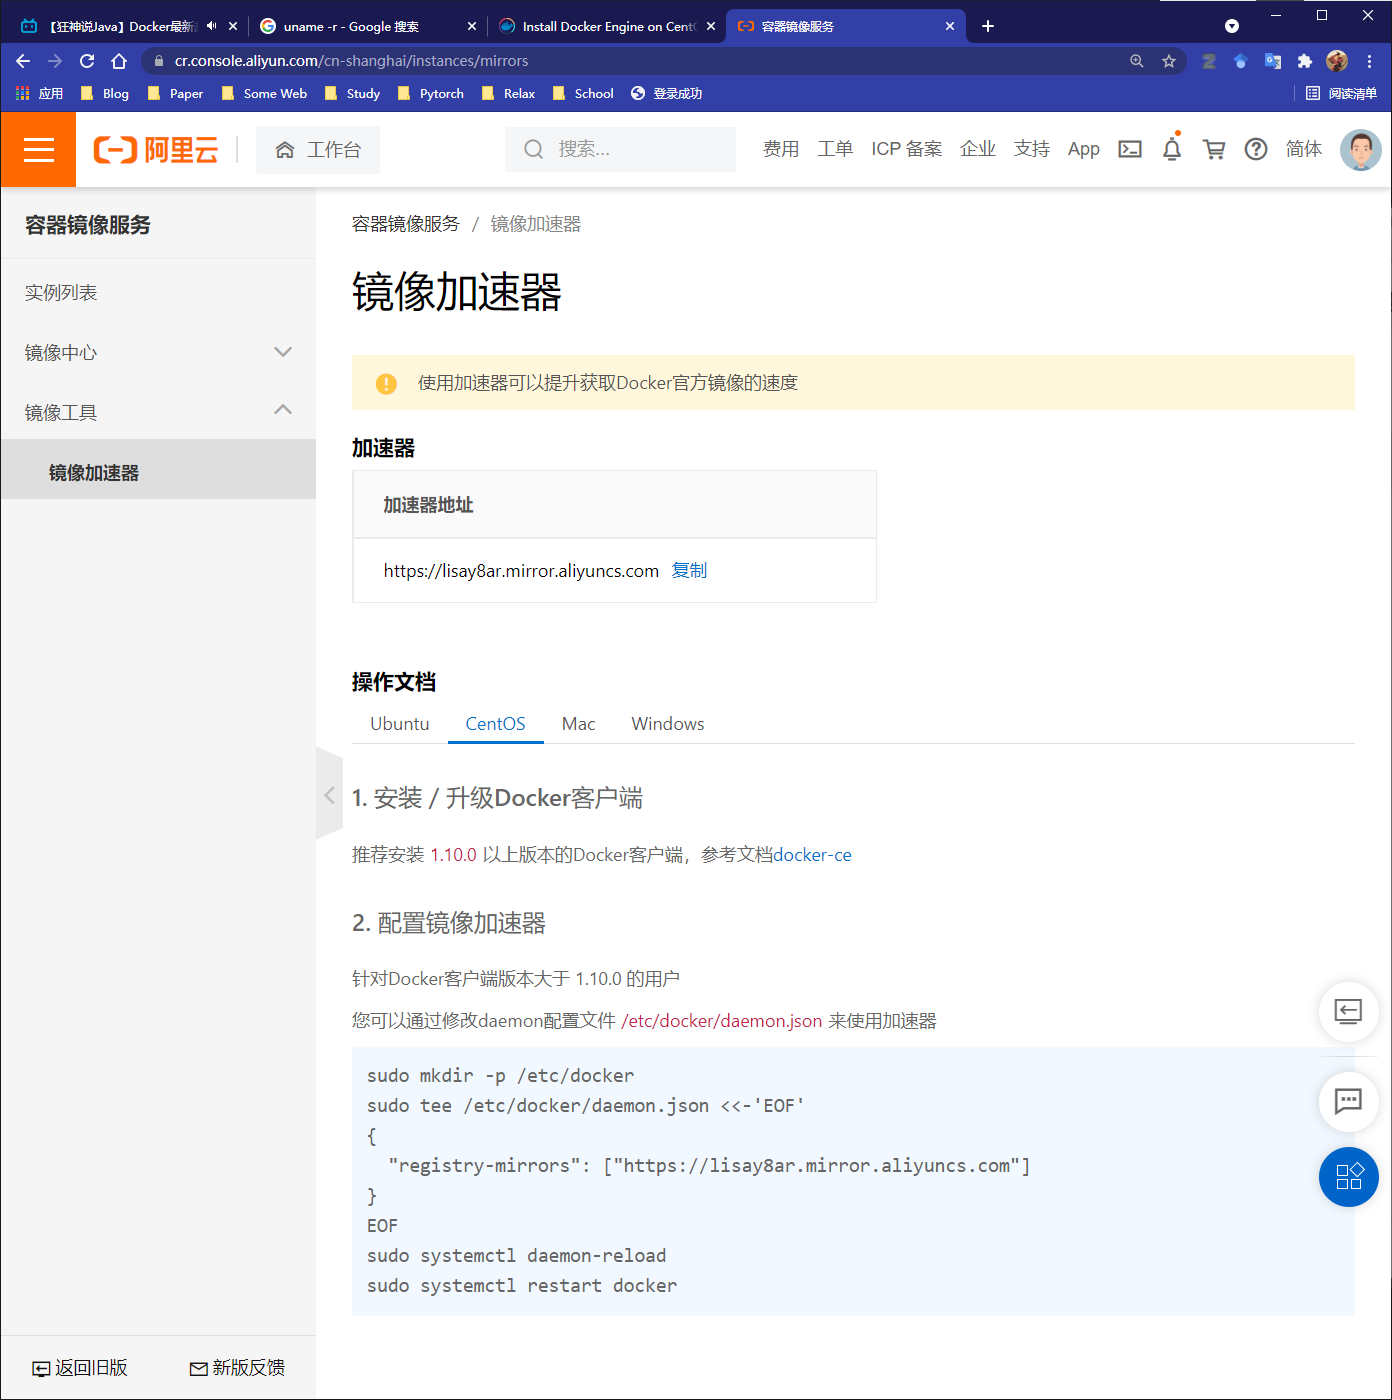Copy the accelerator address via 复制

tap(689, 570)
